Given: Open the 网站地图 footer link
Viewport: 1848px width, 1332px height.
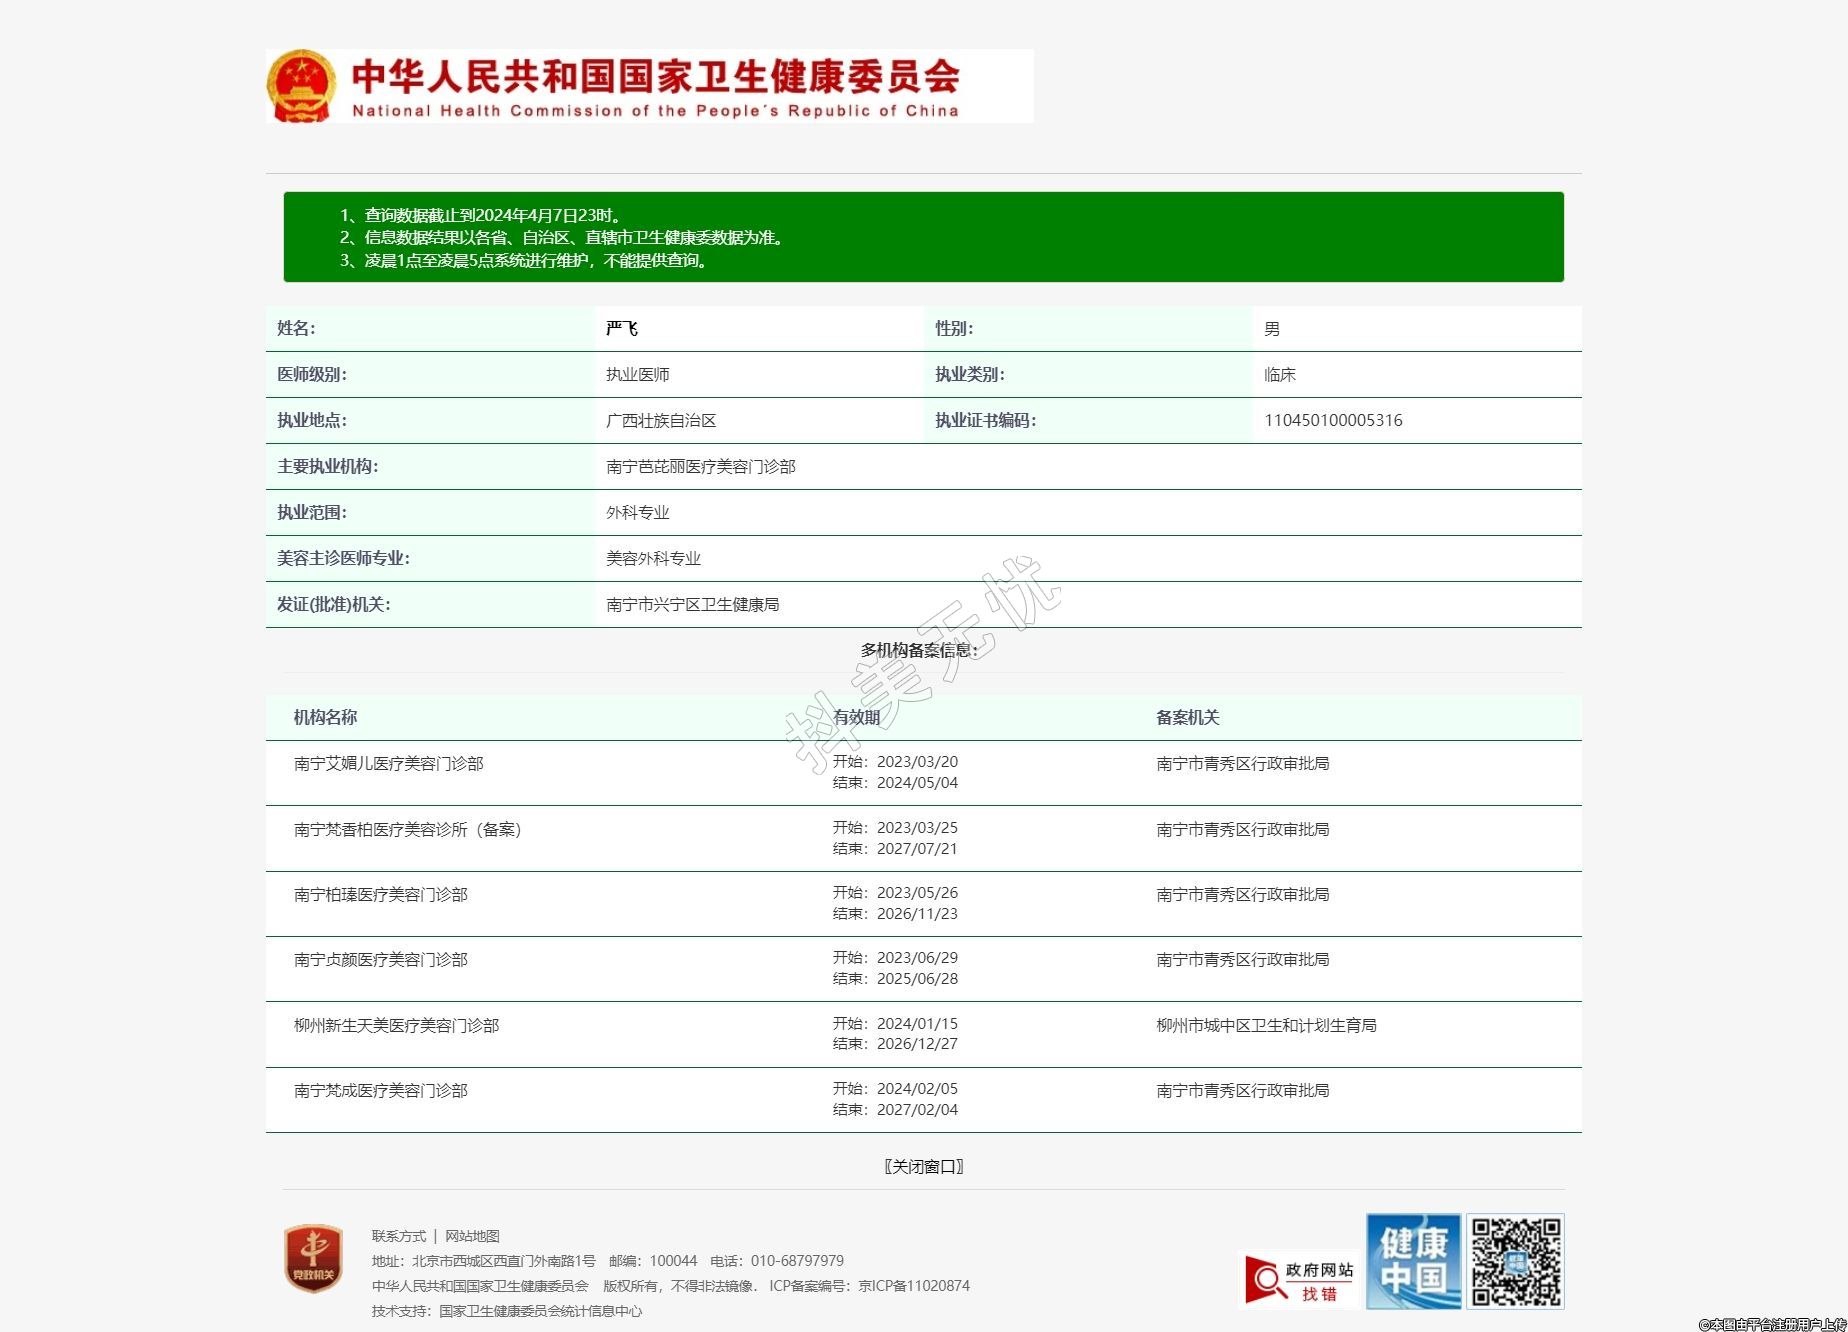Looking at the screenshot, I should tap(472, 1236).
